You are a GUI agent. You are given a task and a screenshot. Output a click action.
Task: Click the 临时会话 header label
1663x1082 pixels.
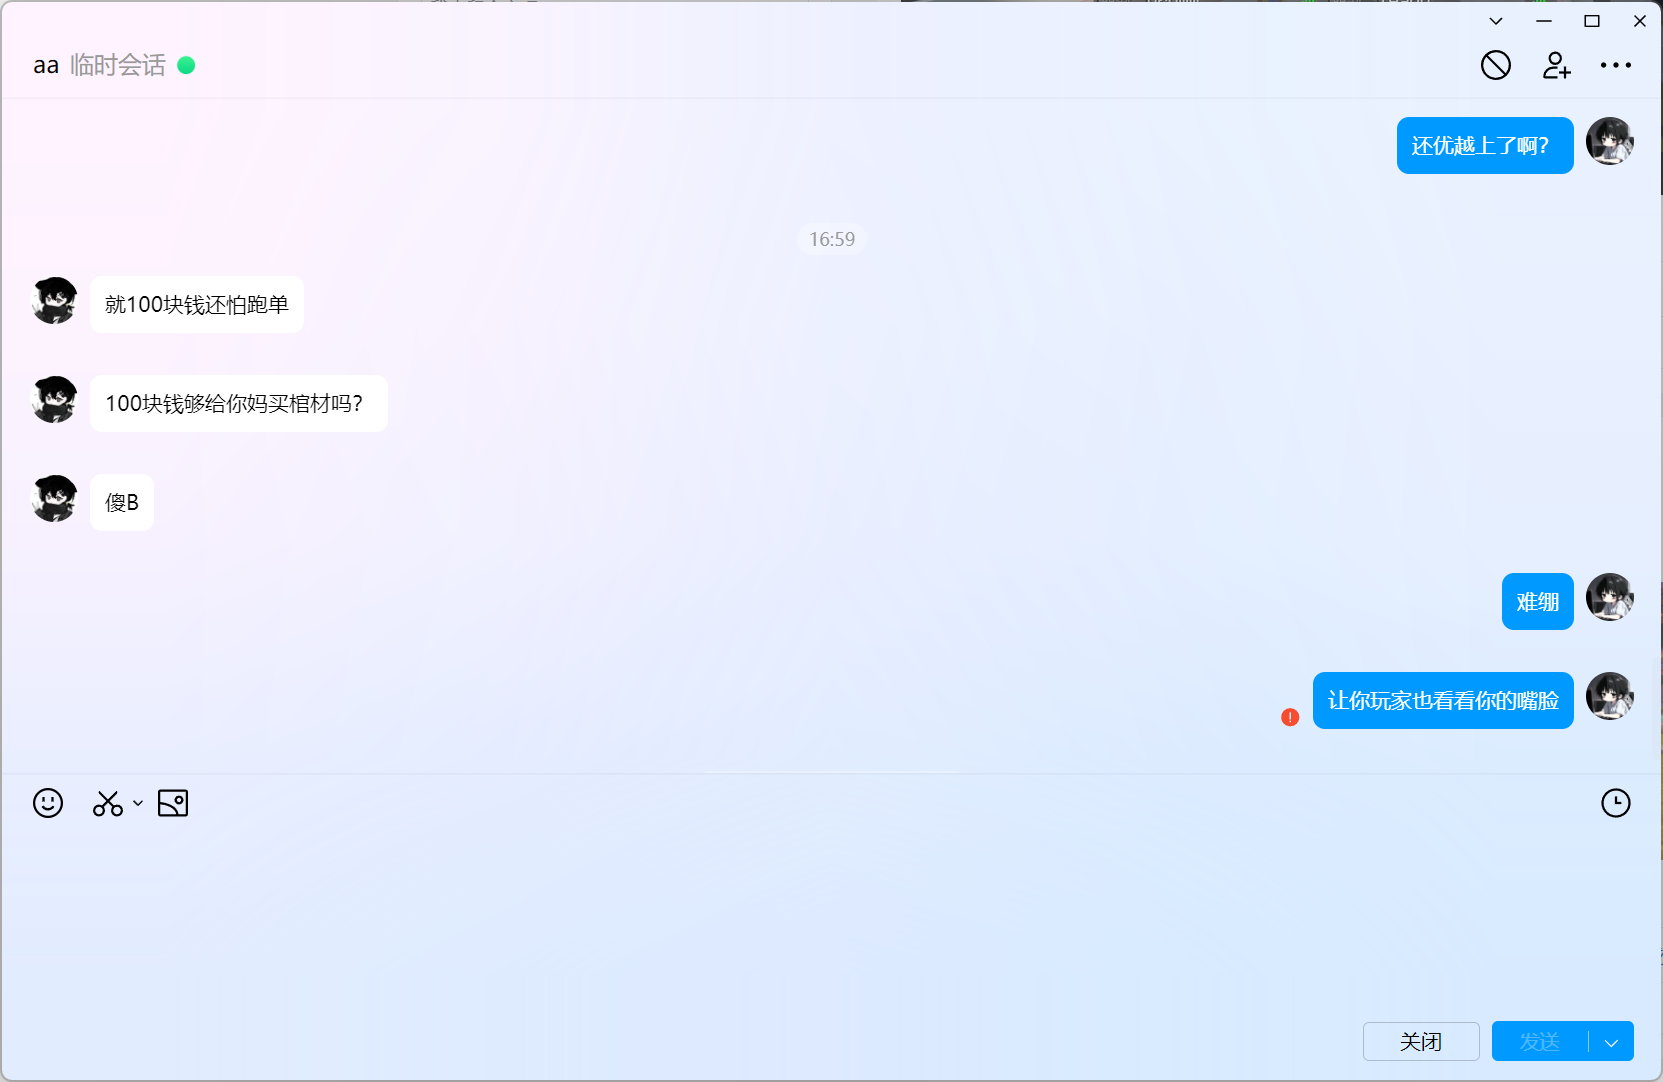click(x=118, y=66)
